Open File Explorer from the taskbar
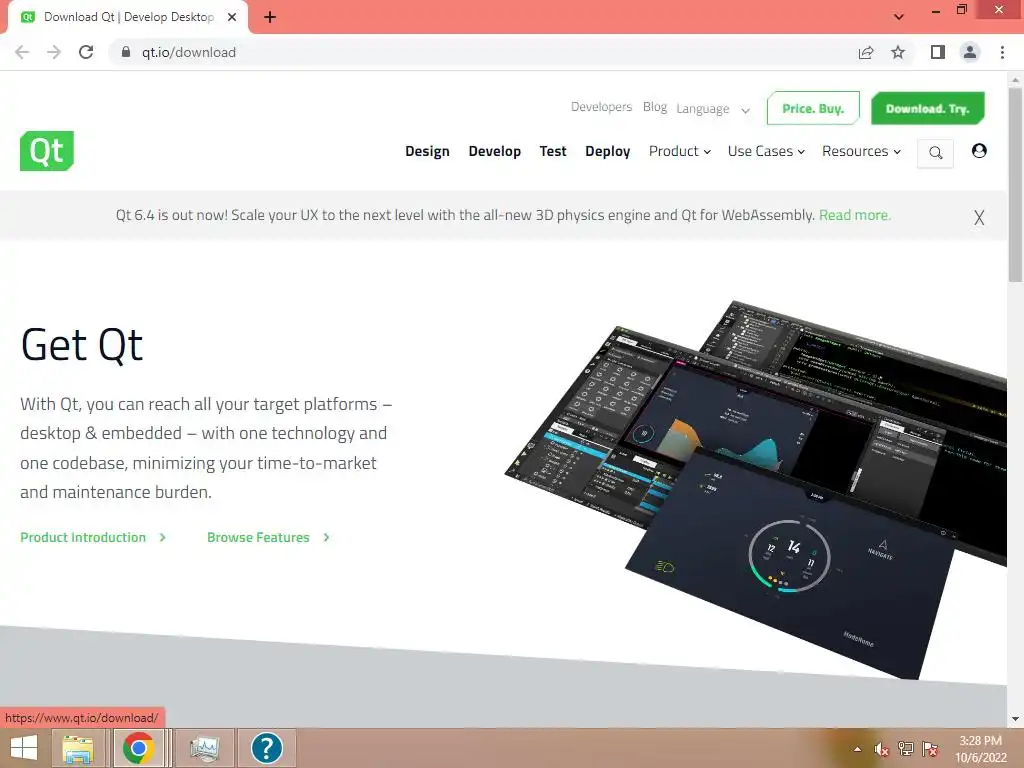The image size is (1024, 768). 78,748
